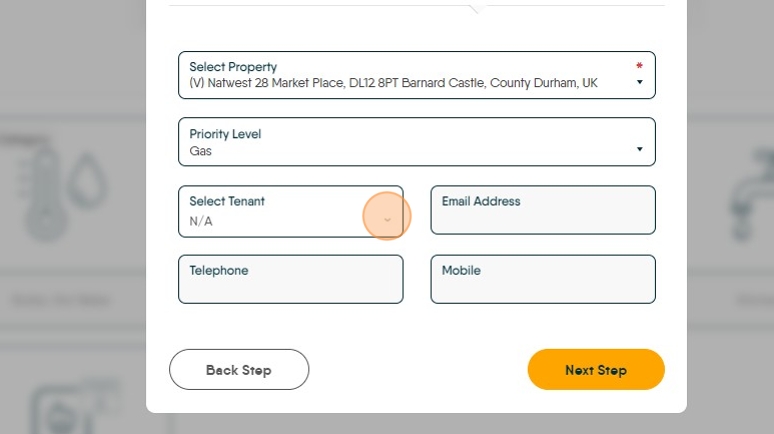Go back with the Back Step button

(x=239, y=369)
